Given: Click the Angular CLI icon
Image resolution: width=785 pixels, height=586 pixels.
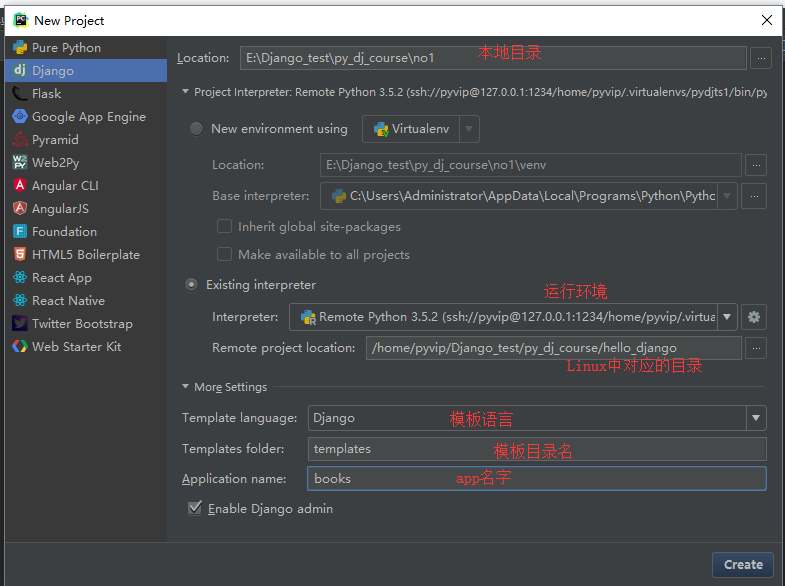Looking at the screenshot, I should click(20, 186).
